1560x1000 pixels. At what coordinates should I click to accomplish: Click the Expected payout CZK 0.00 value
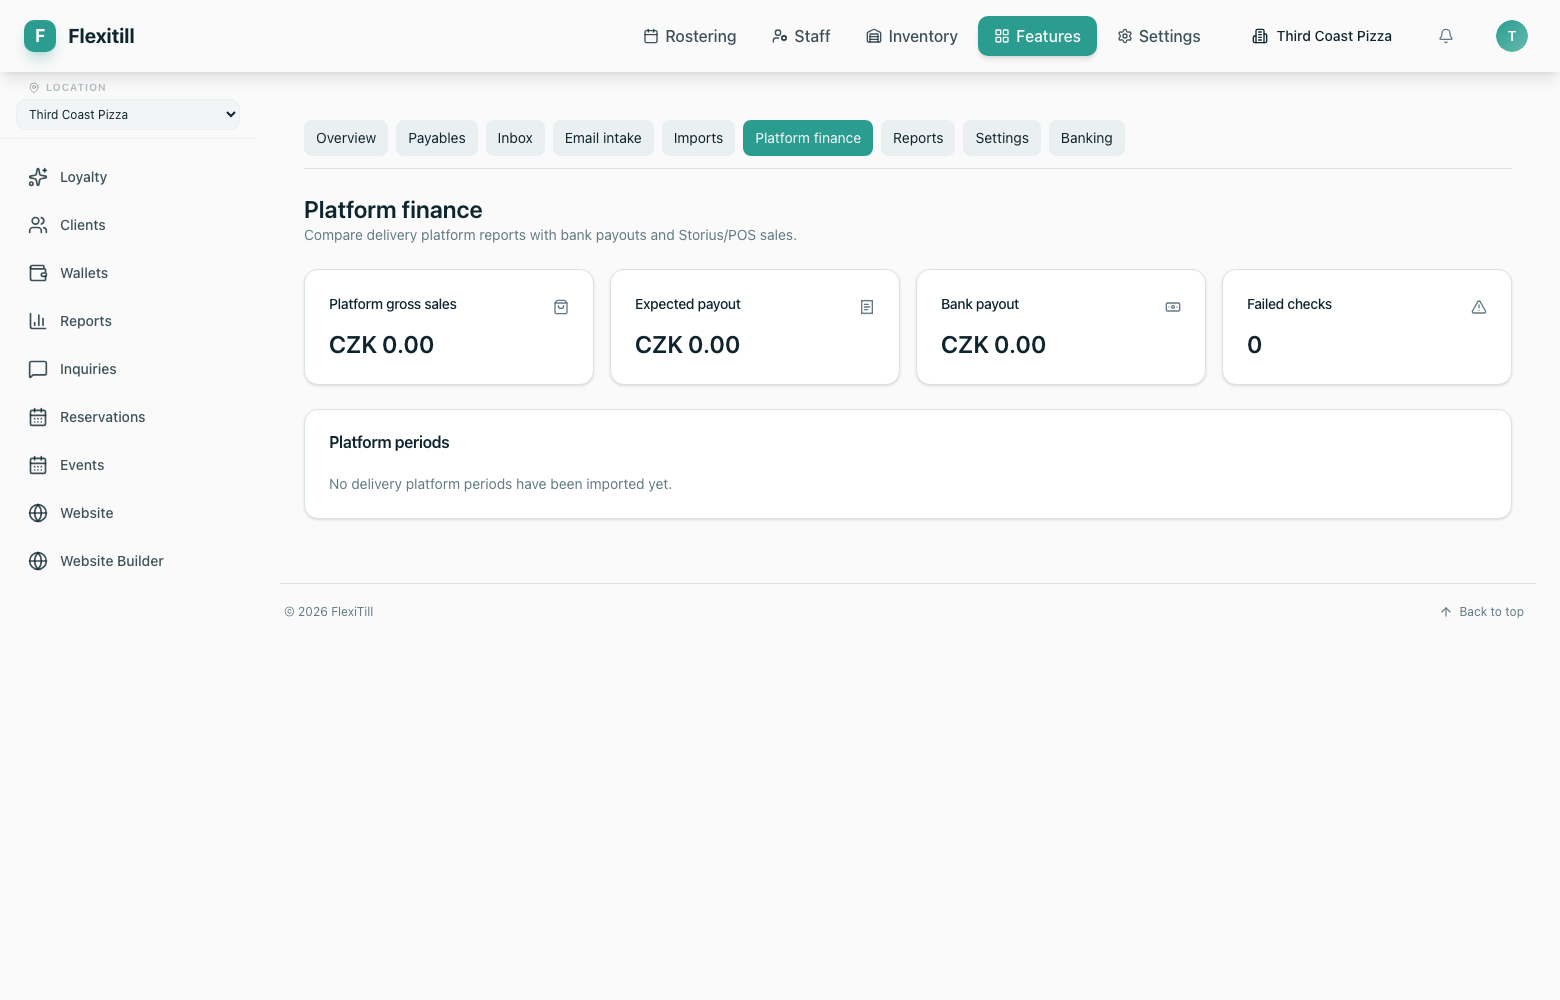(x=687, y=345)
